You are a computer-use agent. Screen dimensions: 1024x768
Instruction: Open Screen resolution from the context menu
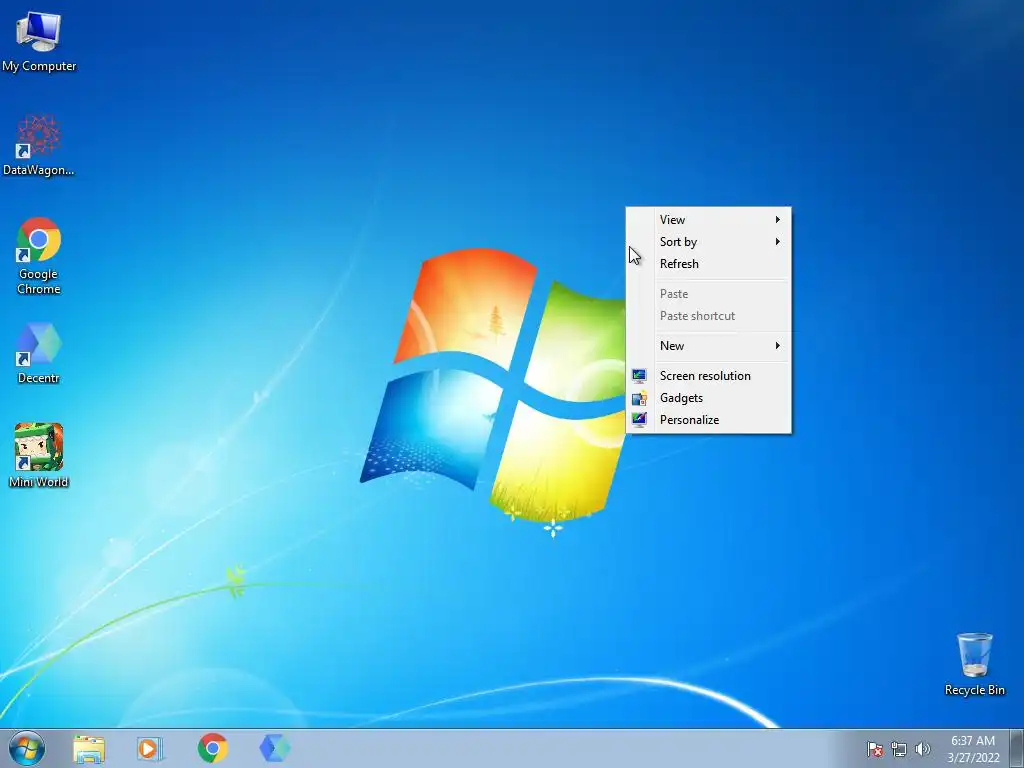tap(709, 376)
